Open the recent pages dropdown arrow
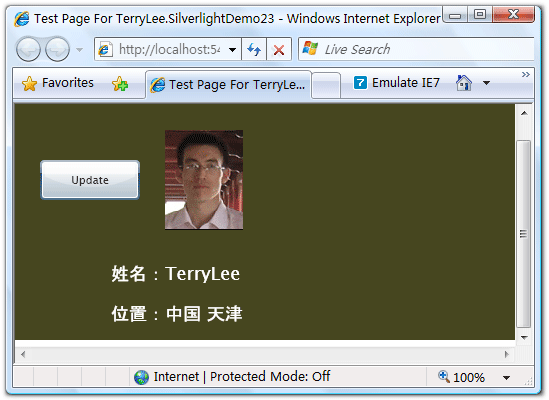549x400 pixels. pos(79,50)
